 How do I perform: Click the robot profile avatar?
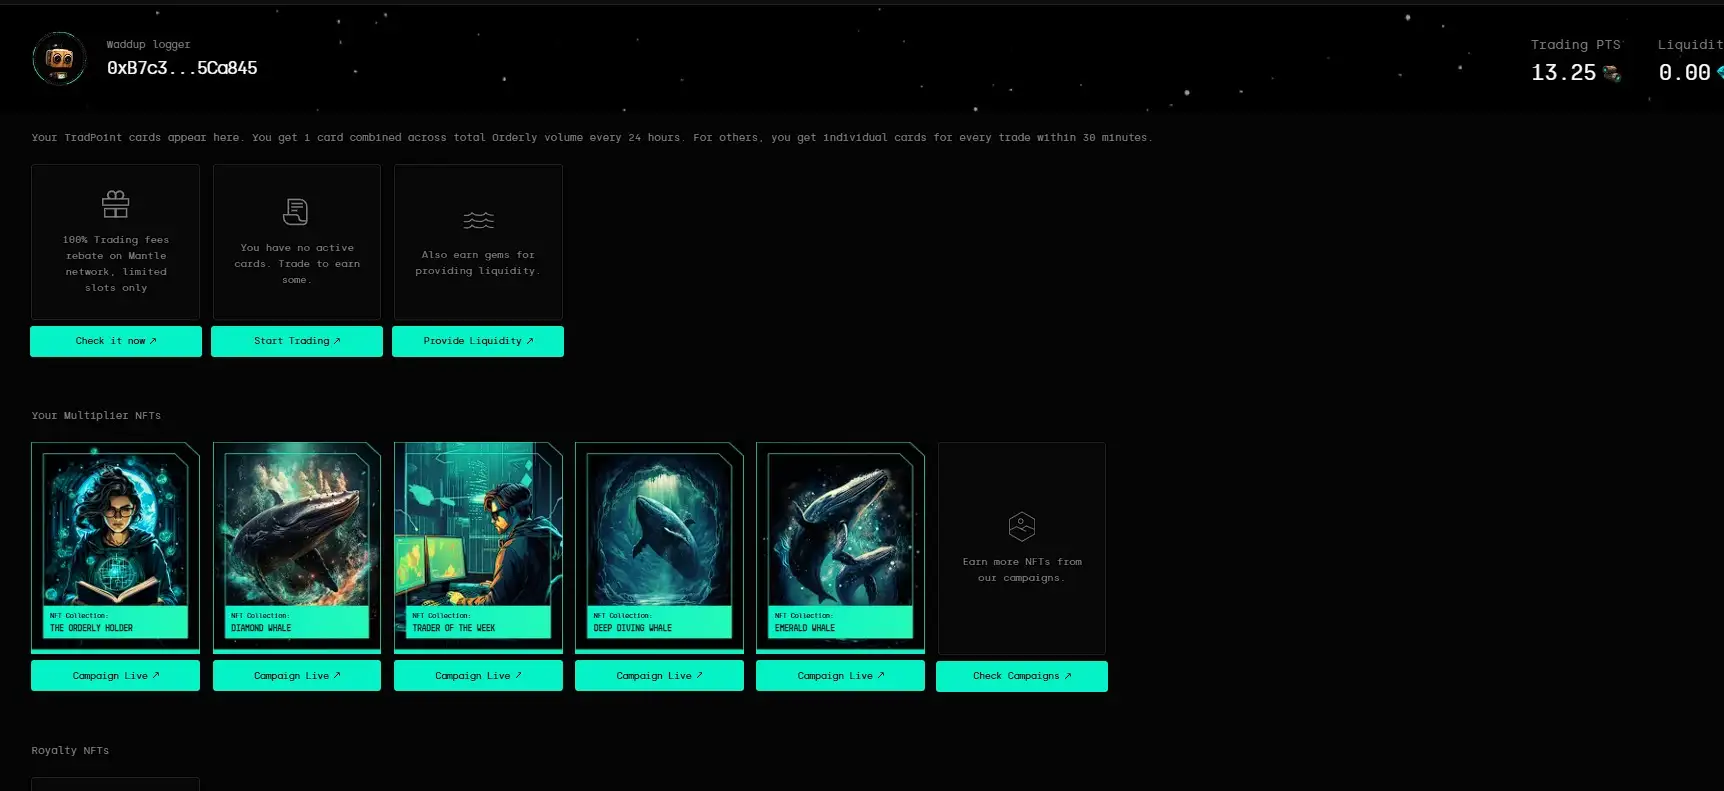(x=60, y=59)
